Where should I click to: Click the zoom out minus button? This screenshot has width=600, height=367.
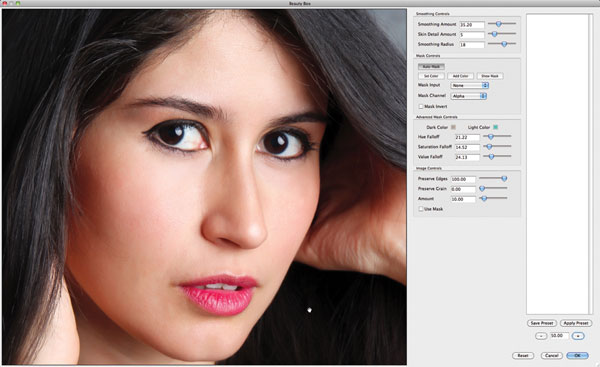click(x=541, y=336)
